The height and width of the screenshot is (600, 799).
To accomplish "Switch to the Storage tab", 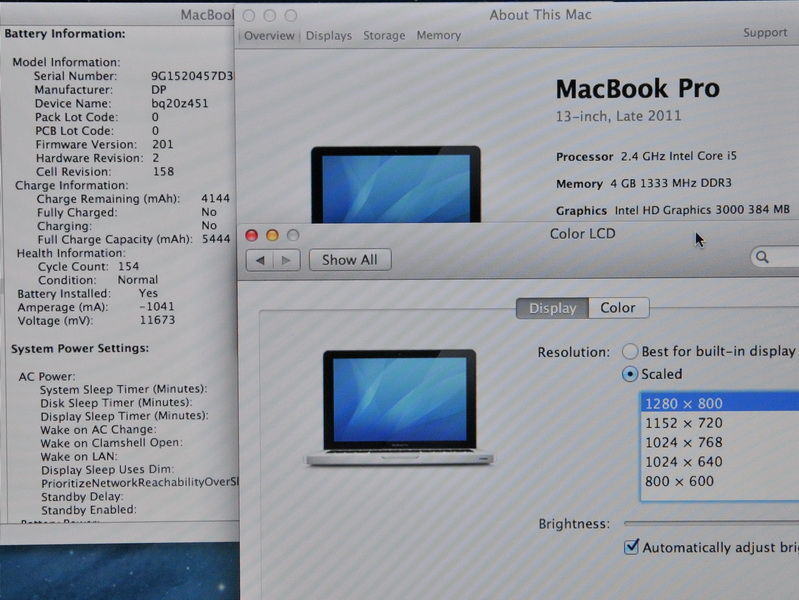I will tap(384, 36).
